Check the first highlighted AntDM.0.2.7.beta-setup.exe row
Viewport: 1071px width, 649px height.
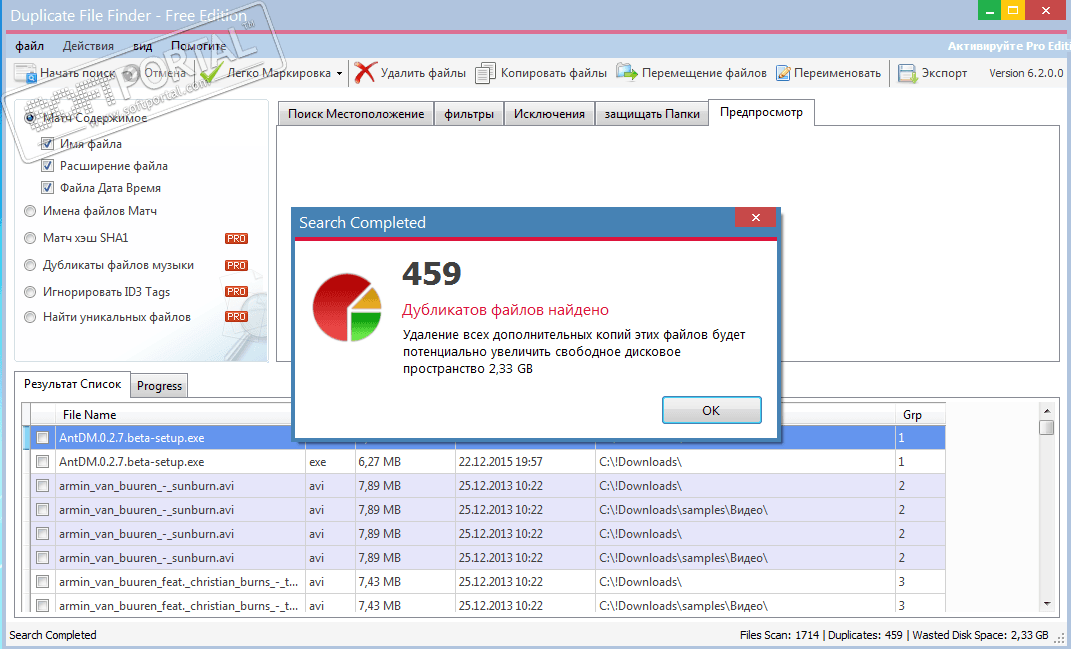click(x=42, y=438)
